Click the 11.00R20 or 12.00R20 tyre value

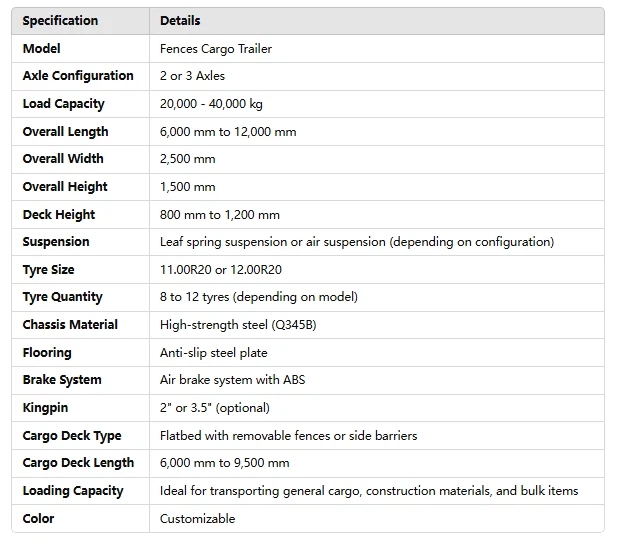point(221,270)
